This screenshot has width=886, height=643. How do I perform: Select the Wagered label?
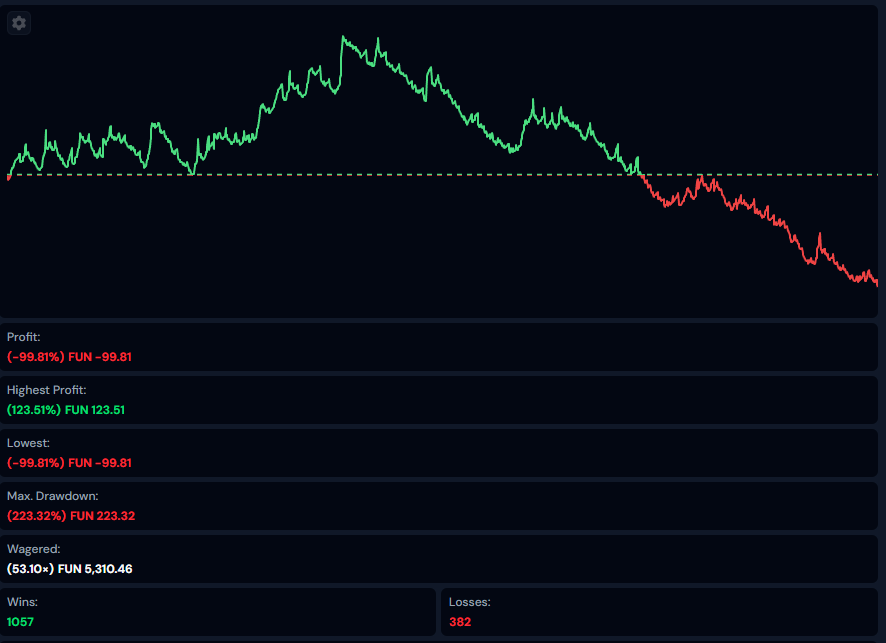(33, 549)
